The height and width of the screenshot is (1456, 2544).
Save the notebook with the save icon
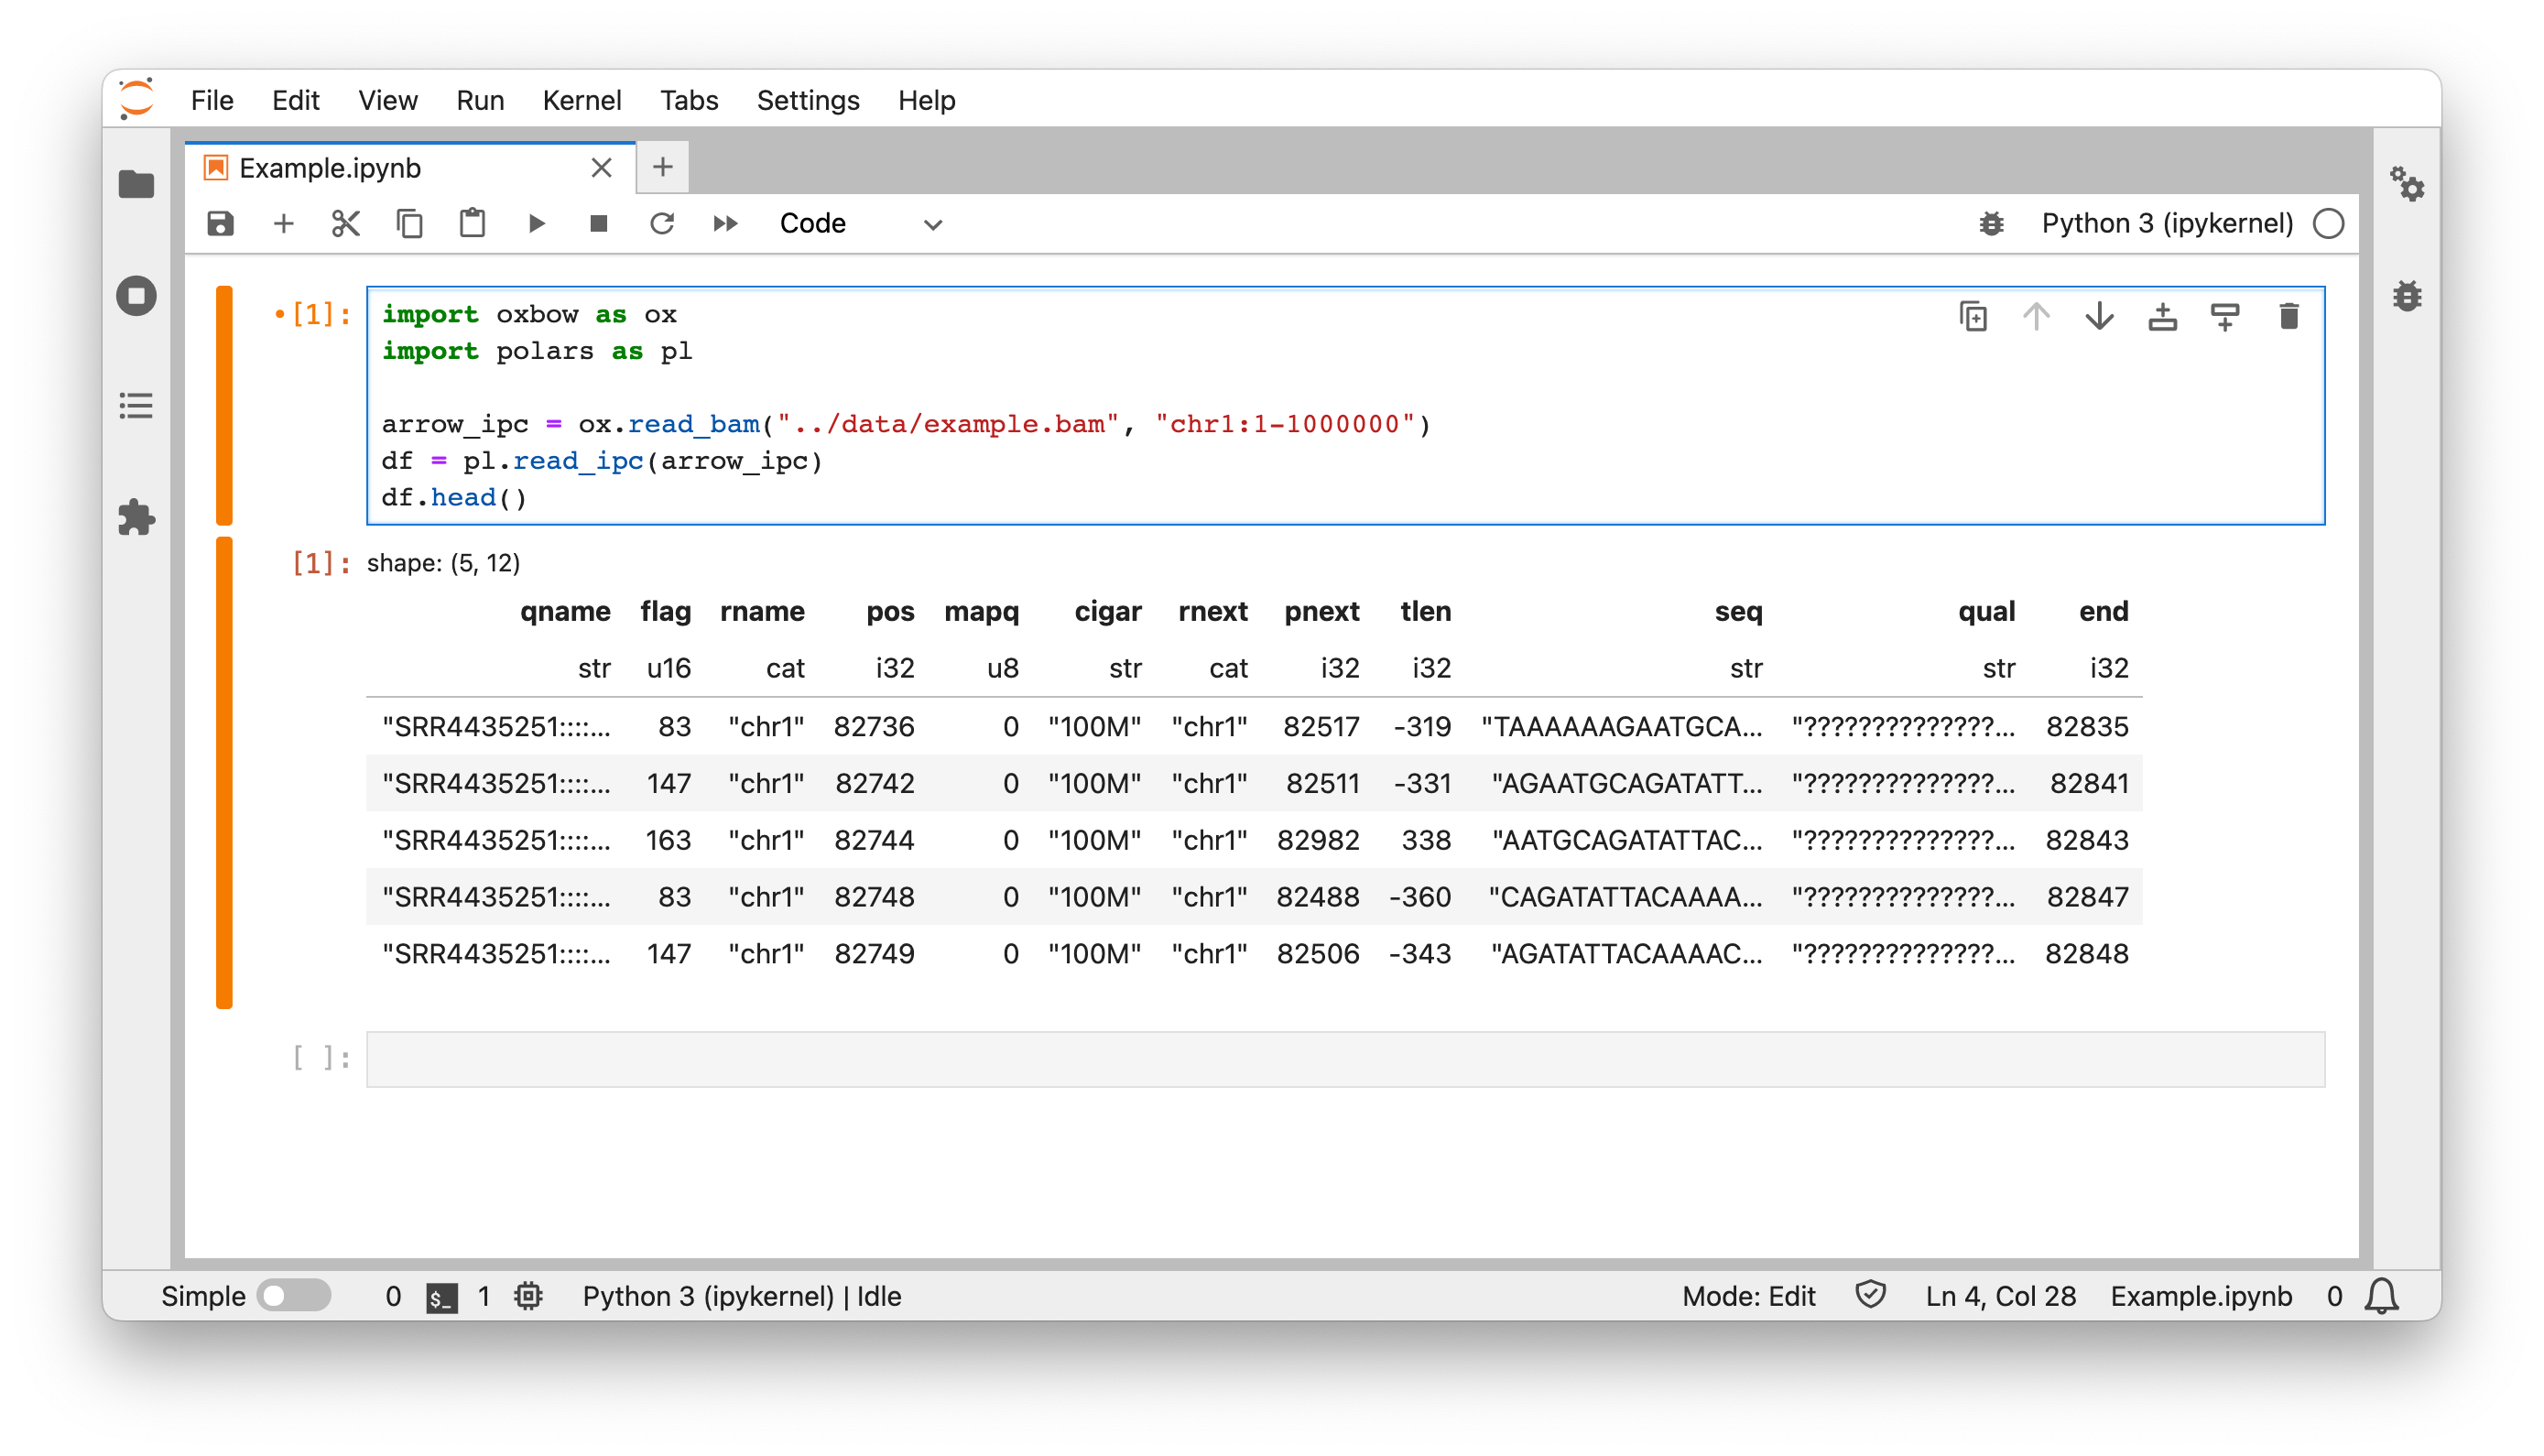[220, 223]
